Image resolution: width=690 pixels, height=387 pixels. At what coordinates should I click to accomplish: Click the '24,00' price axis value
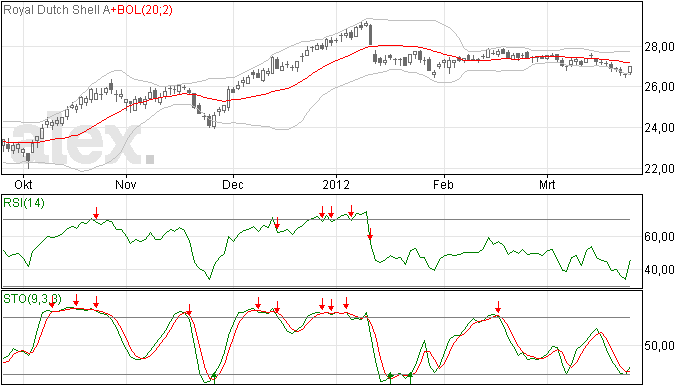pos(659,128)
